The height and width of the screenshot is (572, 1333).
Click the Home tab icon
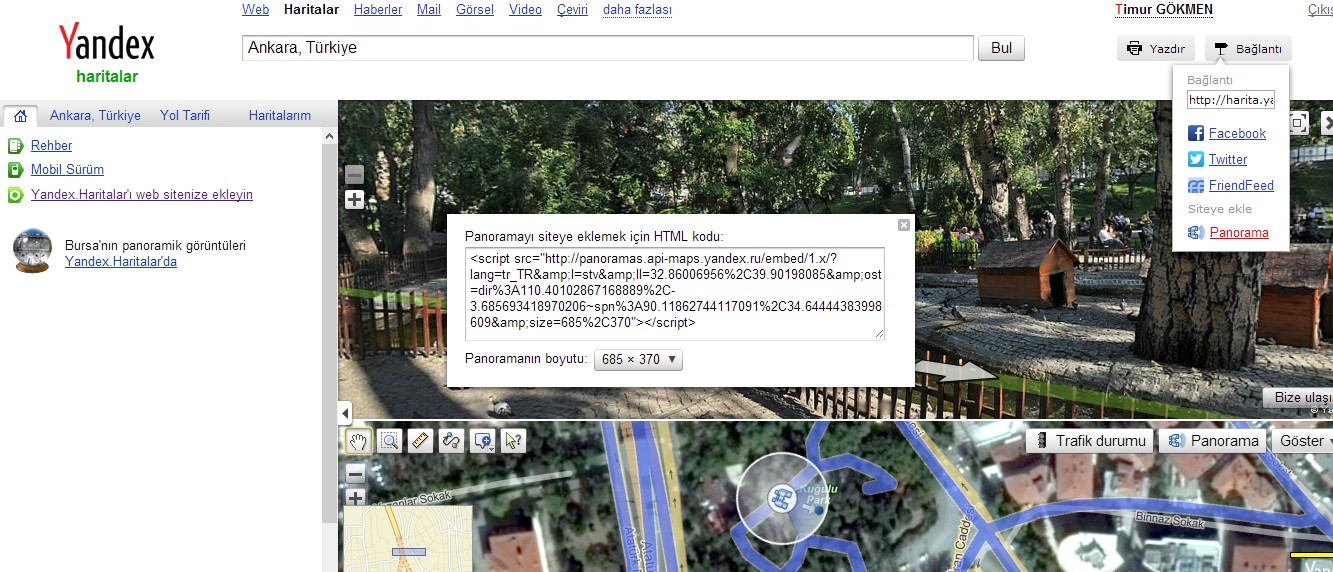pyautogui.click(x=20, y=115)
